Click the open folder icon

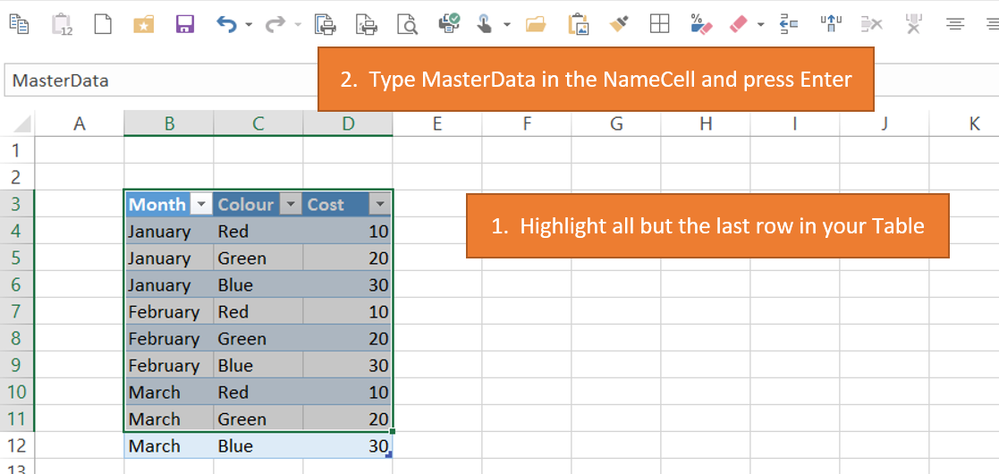click(536, 24)
